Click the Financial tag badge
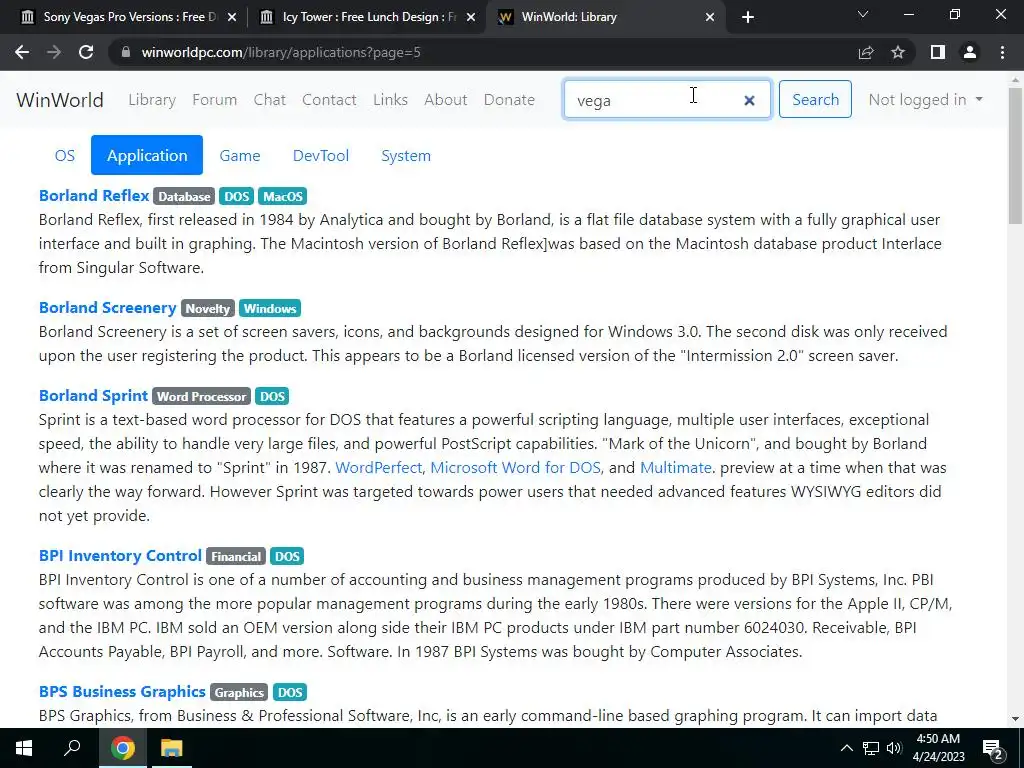Viewport: 1024px width, 768px height. point(236,556)
